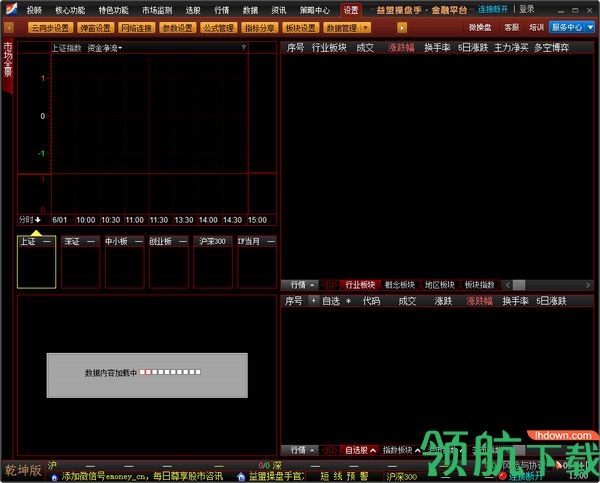Click the sector tab bar scrollbar right arrow
The height and width of the screenshot is (483, 600).
(588, 285)
